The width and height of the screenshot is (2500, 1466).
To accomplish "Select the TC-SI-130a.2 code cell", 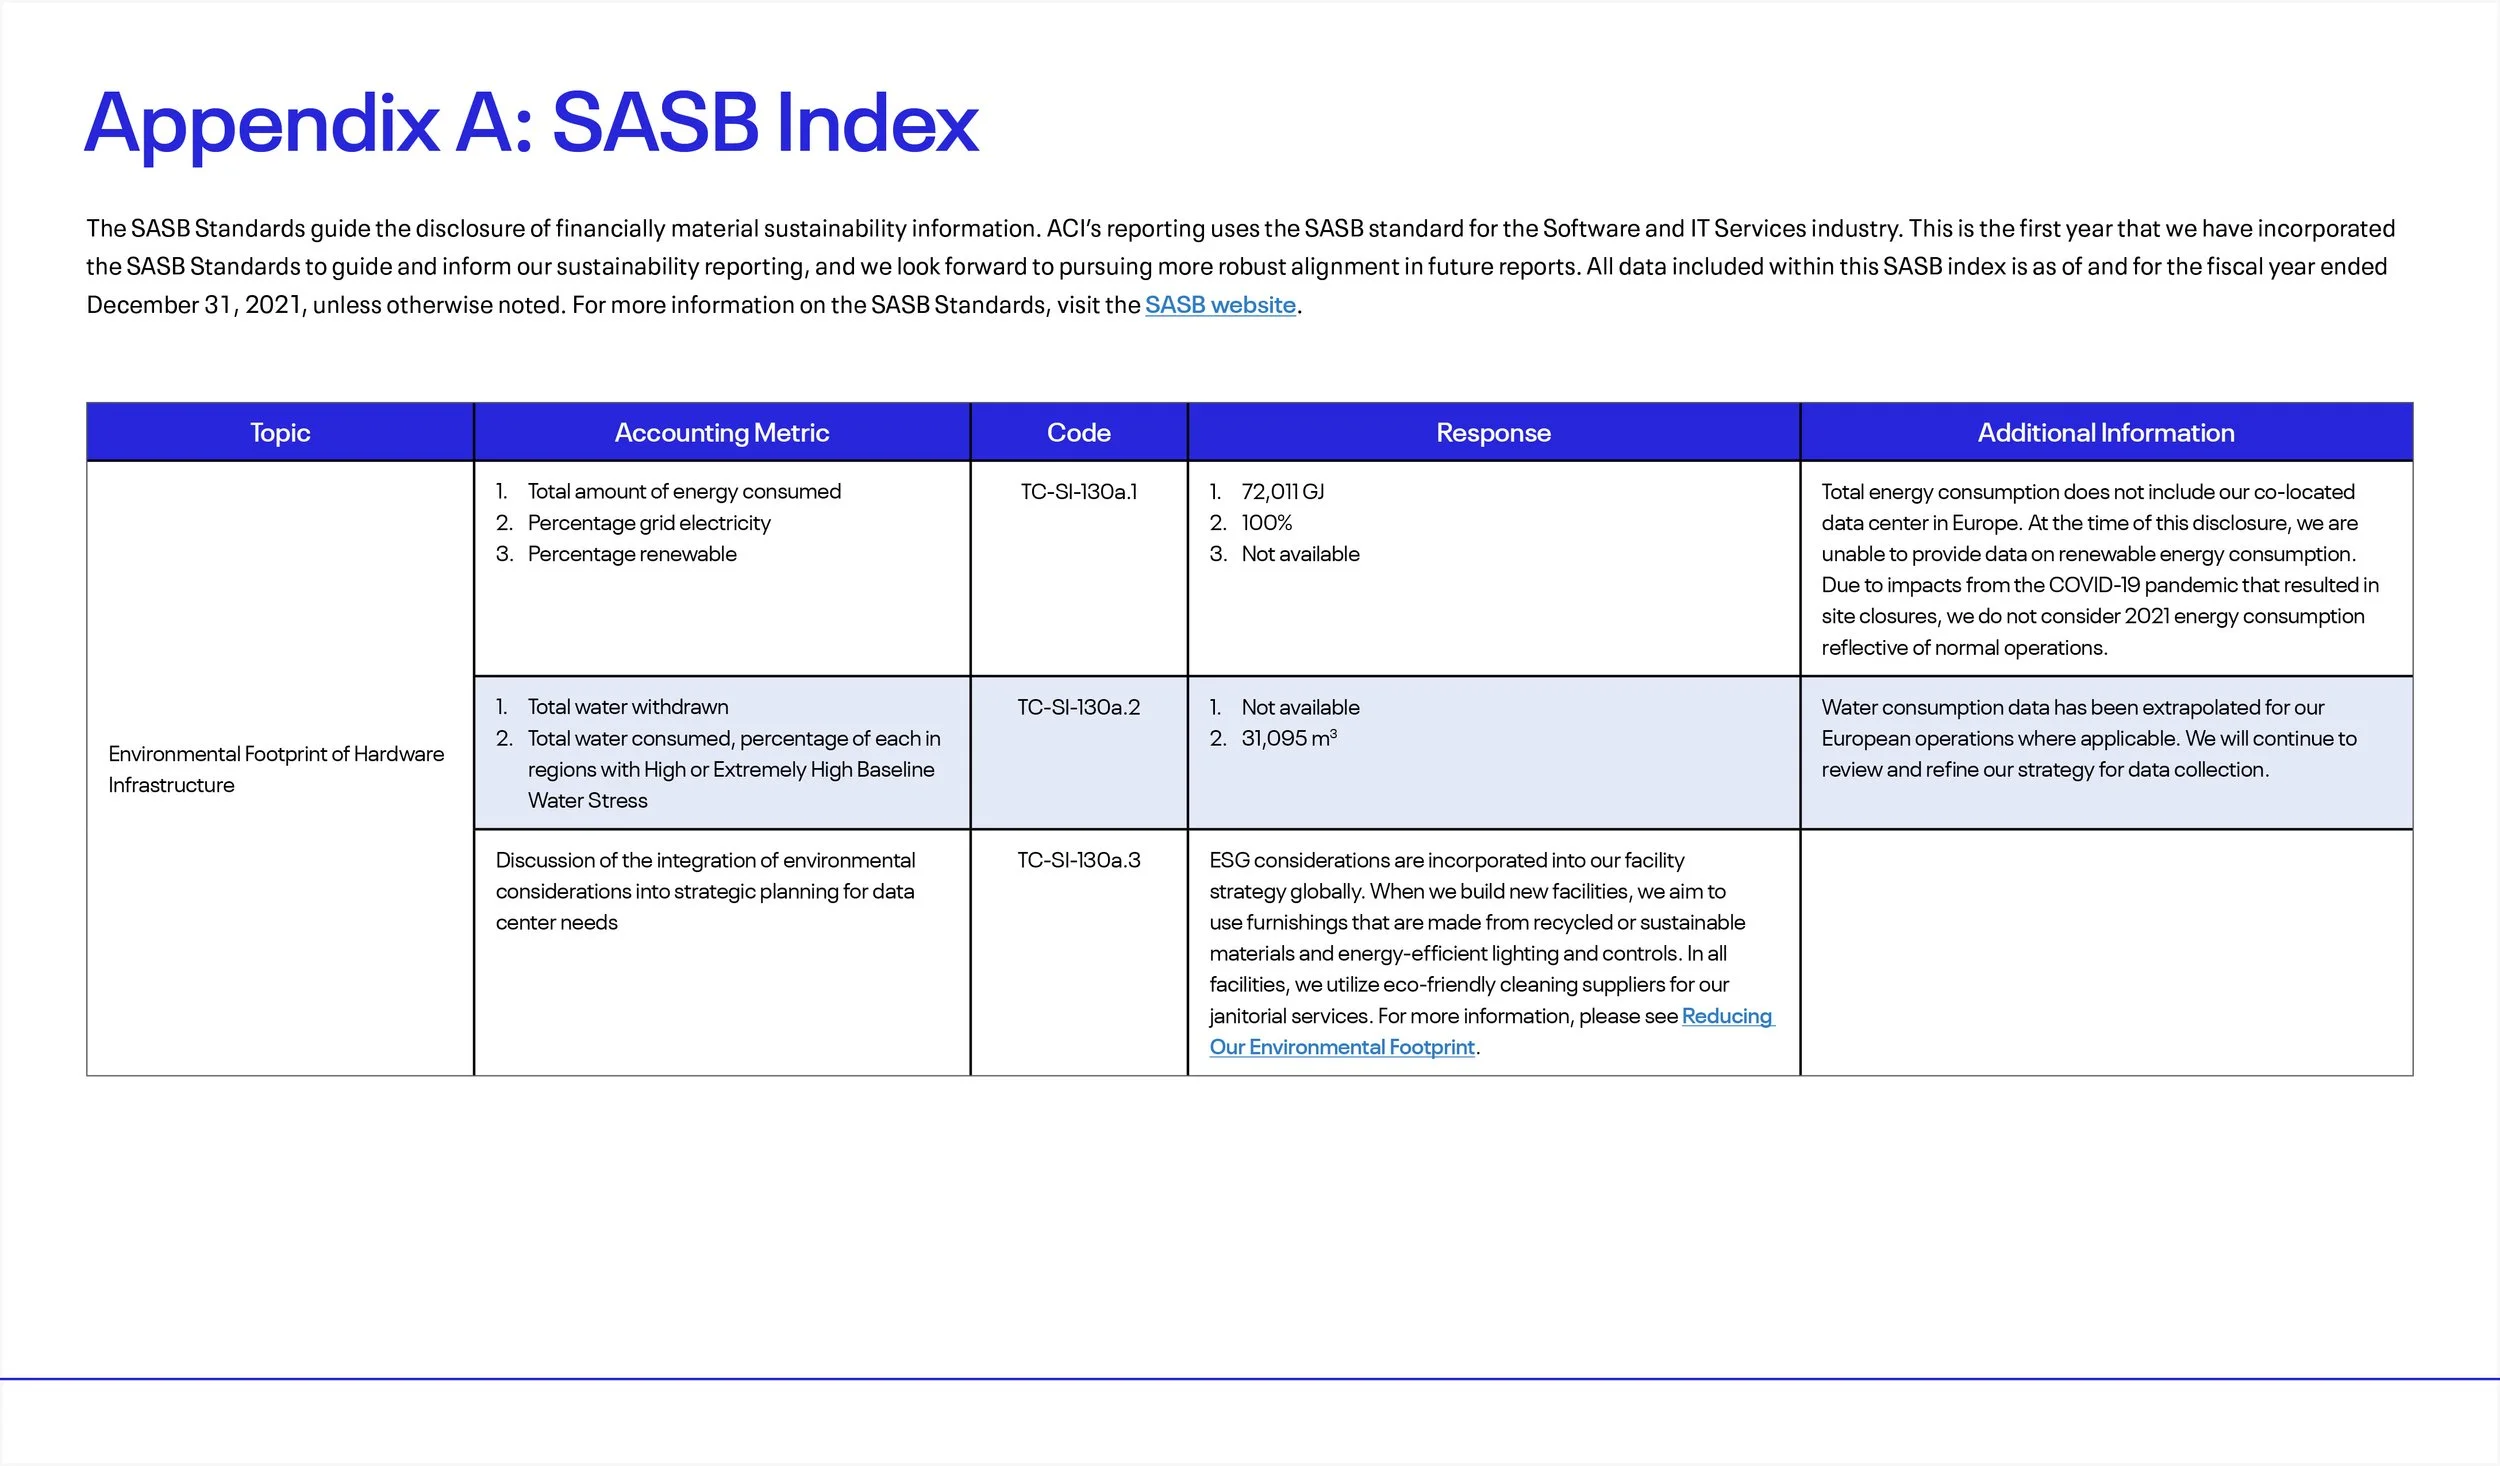I will (x=1078, y=707).
